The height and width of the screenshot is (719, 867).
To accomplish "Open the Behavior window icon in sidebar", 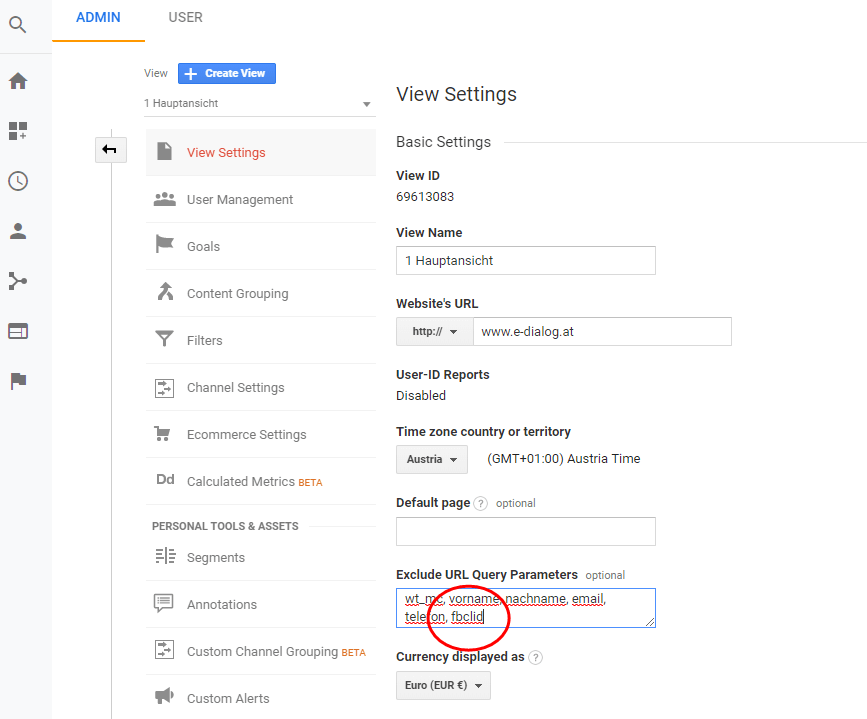I will pos(18,331).
